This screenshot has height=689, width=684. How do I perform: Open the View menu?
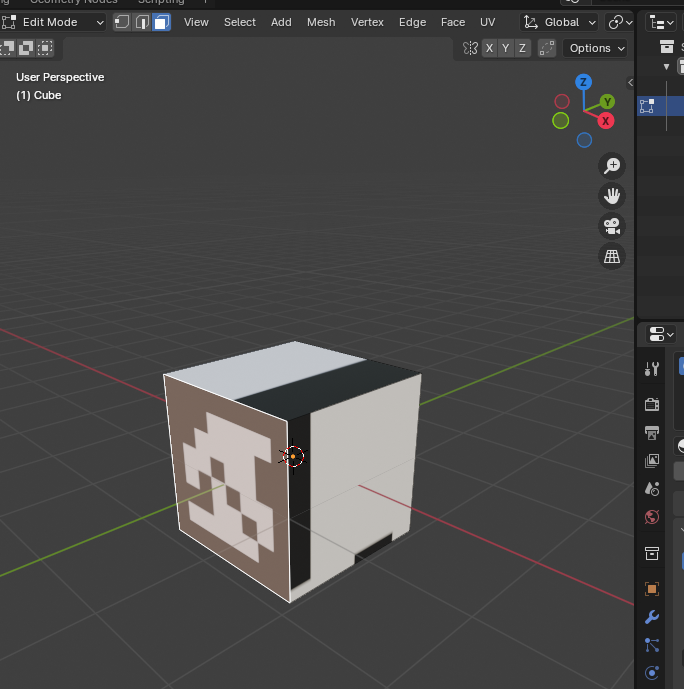click(x=196, y=22)
